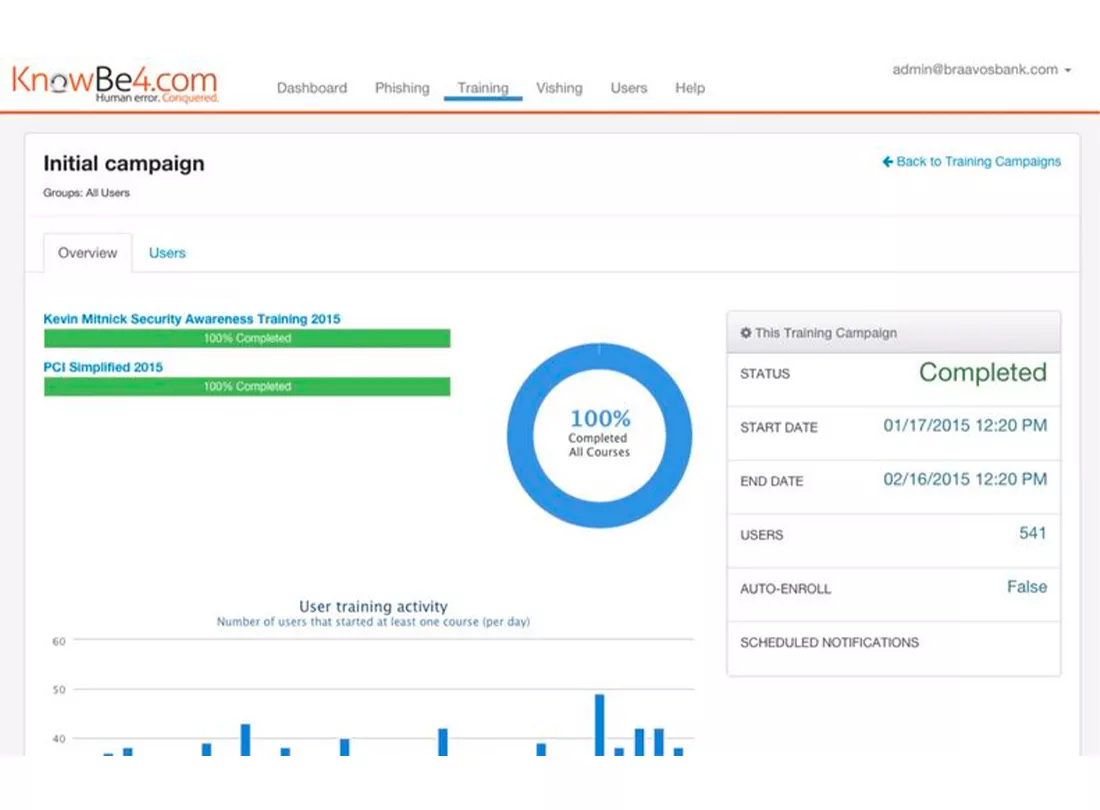1100x810 pixels.
Task: Open the Phishing section
Action: pos(402,88)
